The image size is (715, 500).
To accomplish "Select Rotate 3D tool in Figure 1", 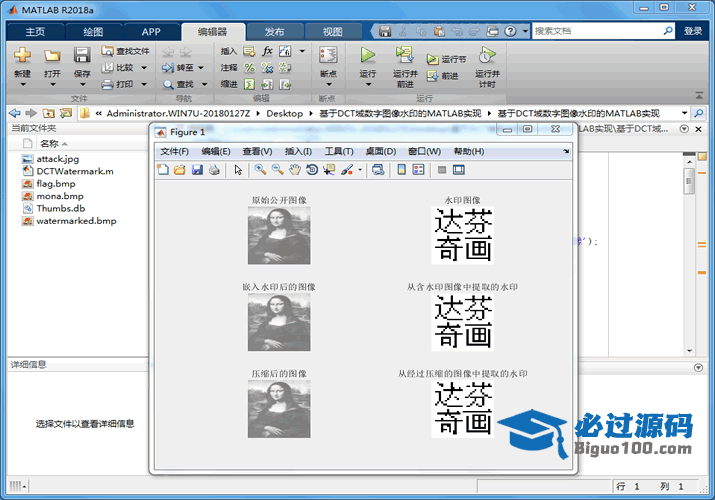I will pyautogui.click(x=312, y=170).
